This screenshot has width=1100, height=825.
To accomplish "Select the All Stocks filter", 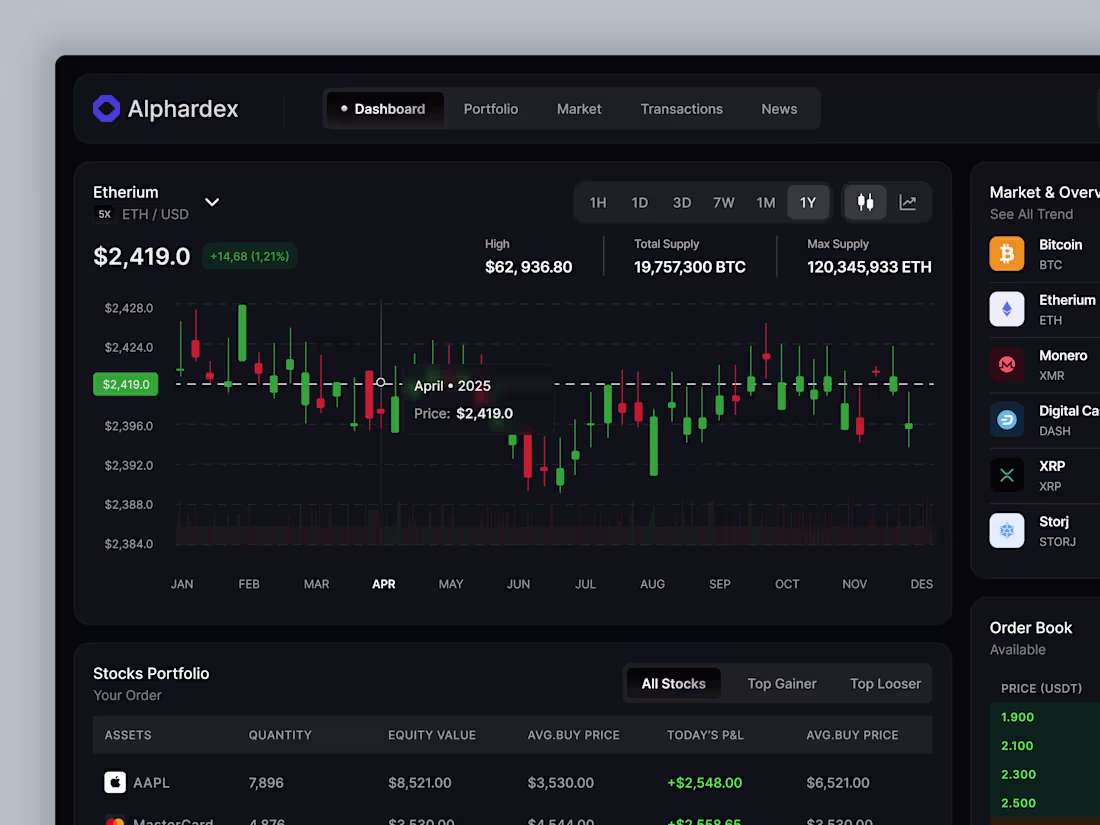I will tap(673, 683).
